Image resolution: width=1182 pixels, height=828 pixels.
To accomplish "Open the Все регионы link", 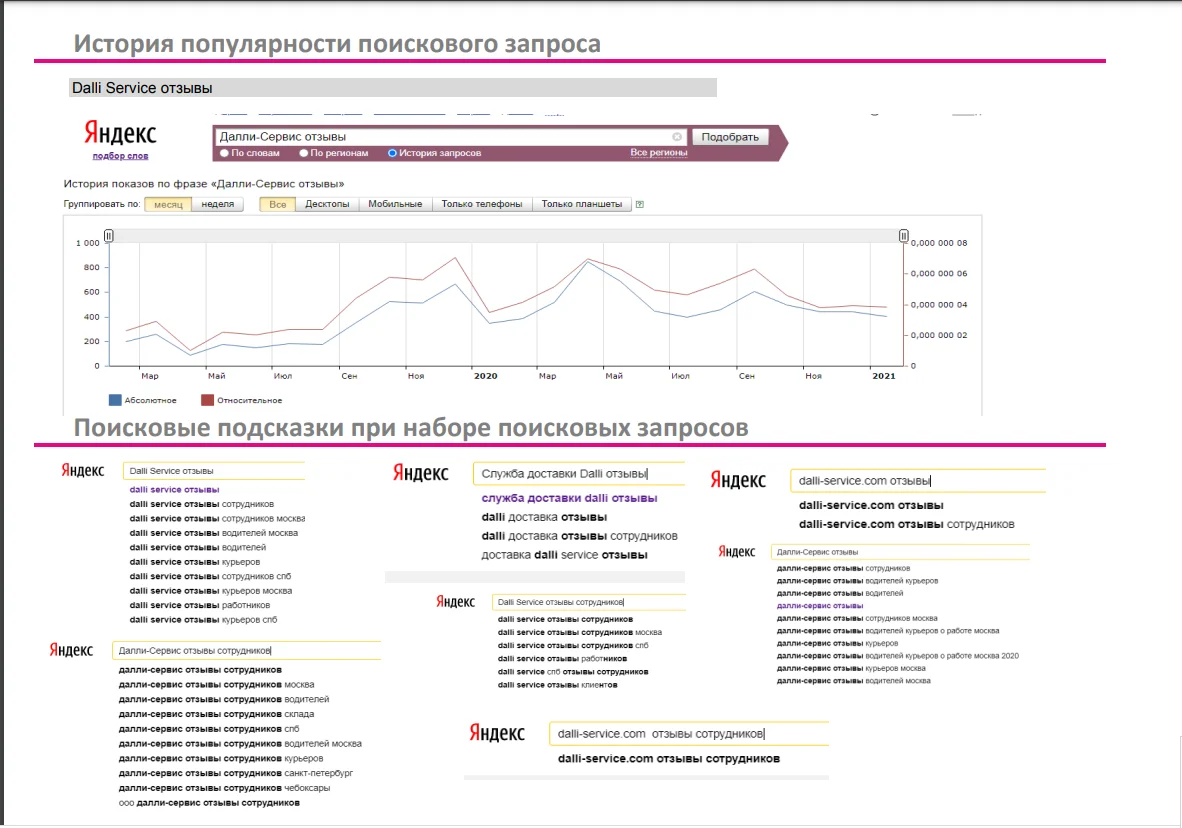I will [x=659, y=152].
